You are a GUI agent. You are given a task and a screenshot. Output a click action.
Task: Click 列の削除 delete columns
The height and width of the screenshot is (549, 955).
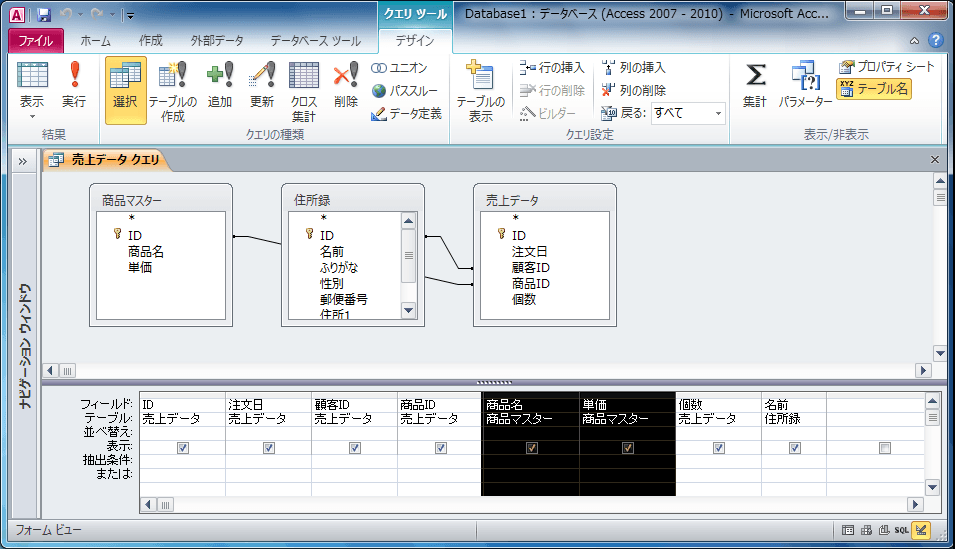click(633, 90)
